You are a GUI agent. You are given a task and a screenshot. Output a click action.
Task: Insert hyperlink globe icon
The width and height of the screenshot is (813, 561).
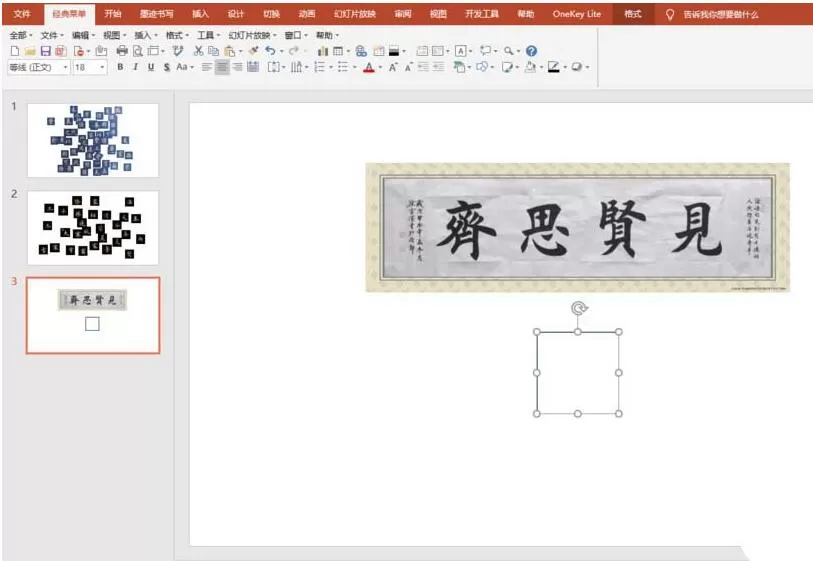point(361,51)
